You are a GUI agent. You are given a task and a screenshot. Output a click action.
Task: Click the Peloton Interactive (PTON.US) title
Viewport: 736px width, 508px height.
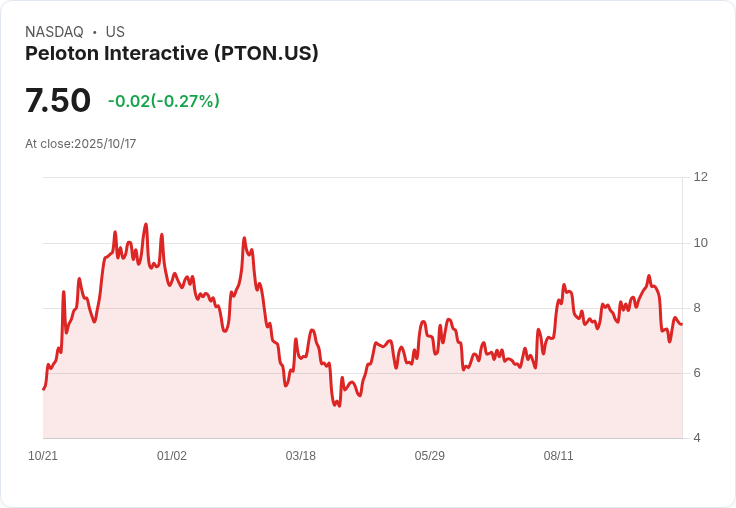click(x=171, y=54)
